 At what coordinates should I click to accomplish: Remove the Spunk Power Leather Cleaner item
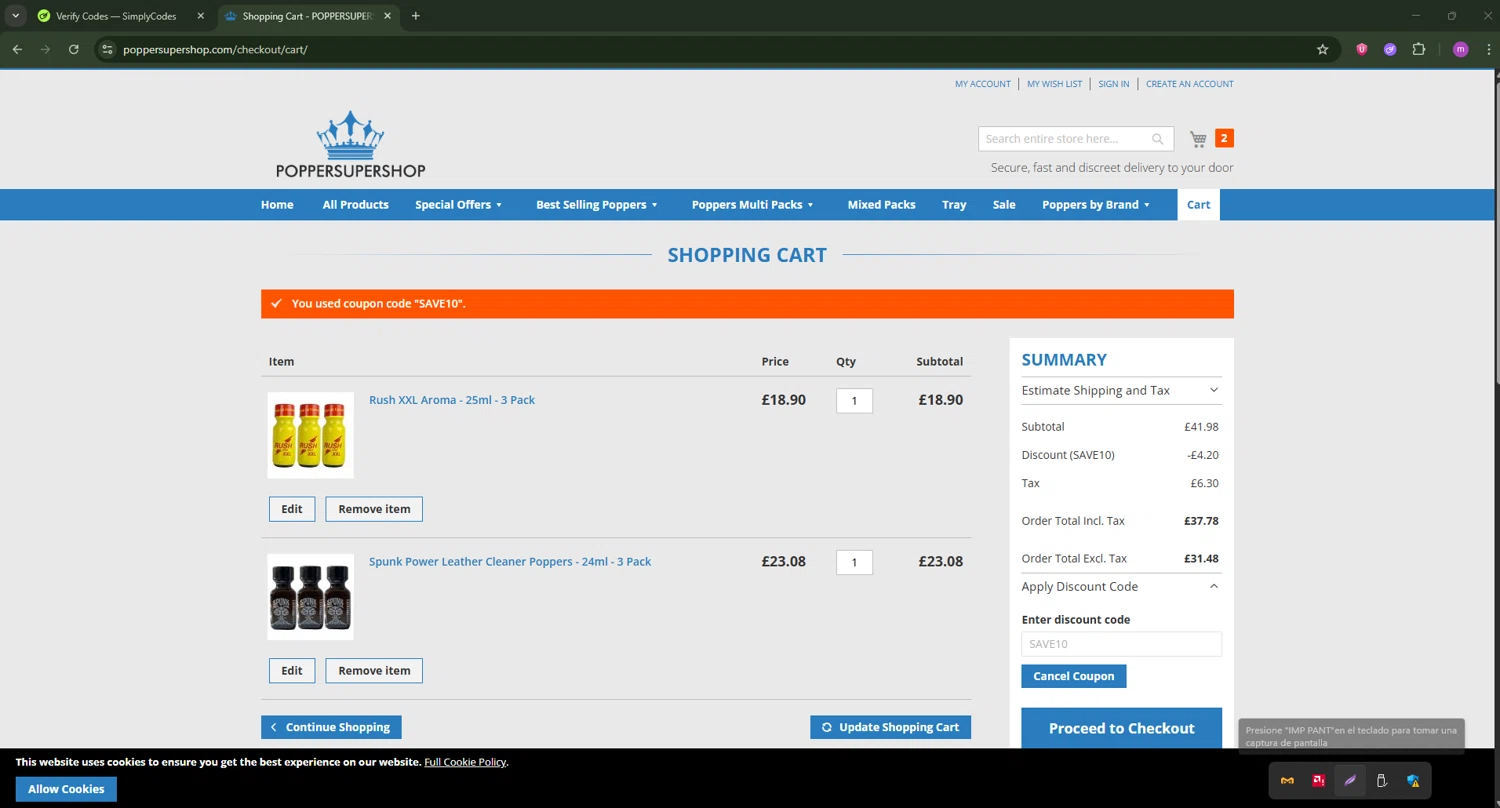click(x=374, y=671)
